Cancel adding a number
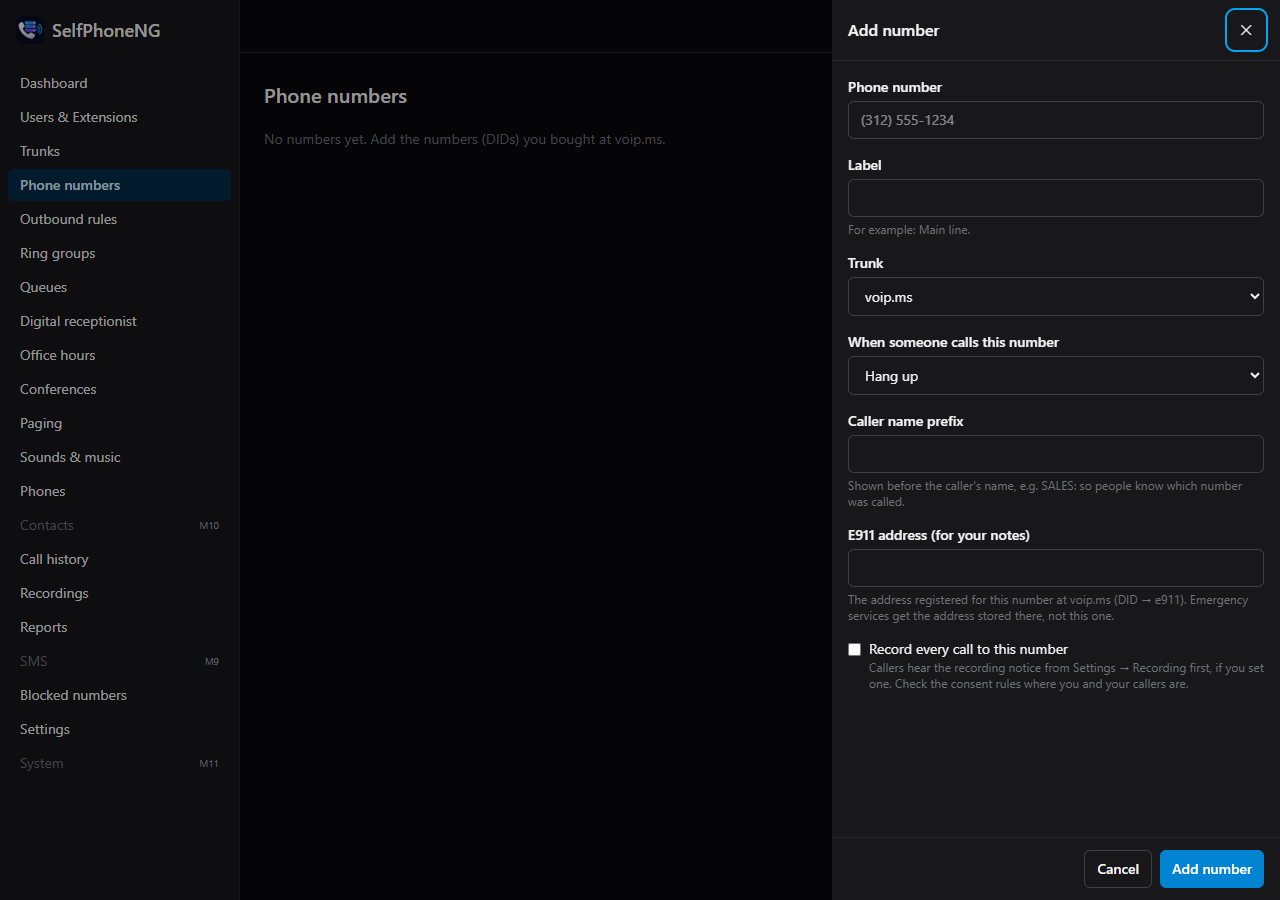The width and height of the screenshot is (1280, 900). [x=1118, y=869]
